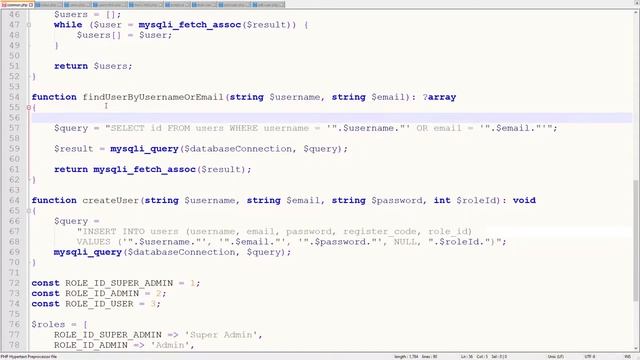
Task: Click line number 72 in the margin
Action: point(14,283)
